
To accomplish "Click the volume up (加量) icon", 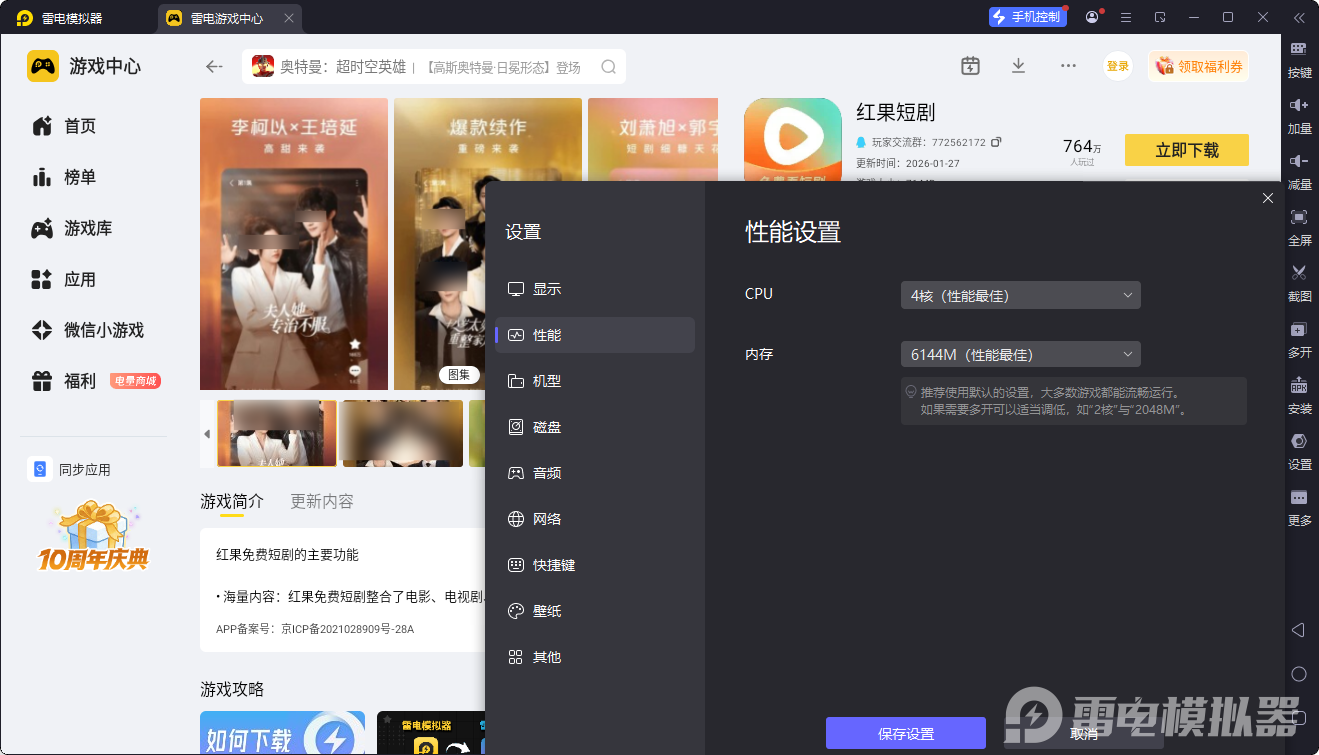I will (x=1299, y=106).
